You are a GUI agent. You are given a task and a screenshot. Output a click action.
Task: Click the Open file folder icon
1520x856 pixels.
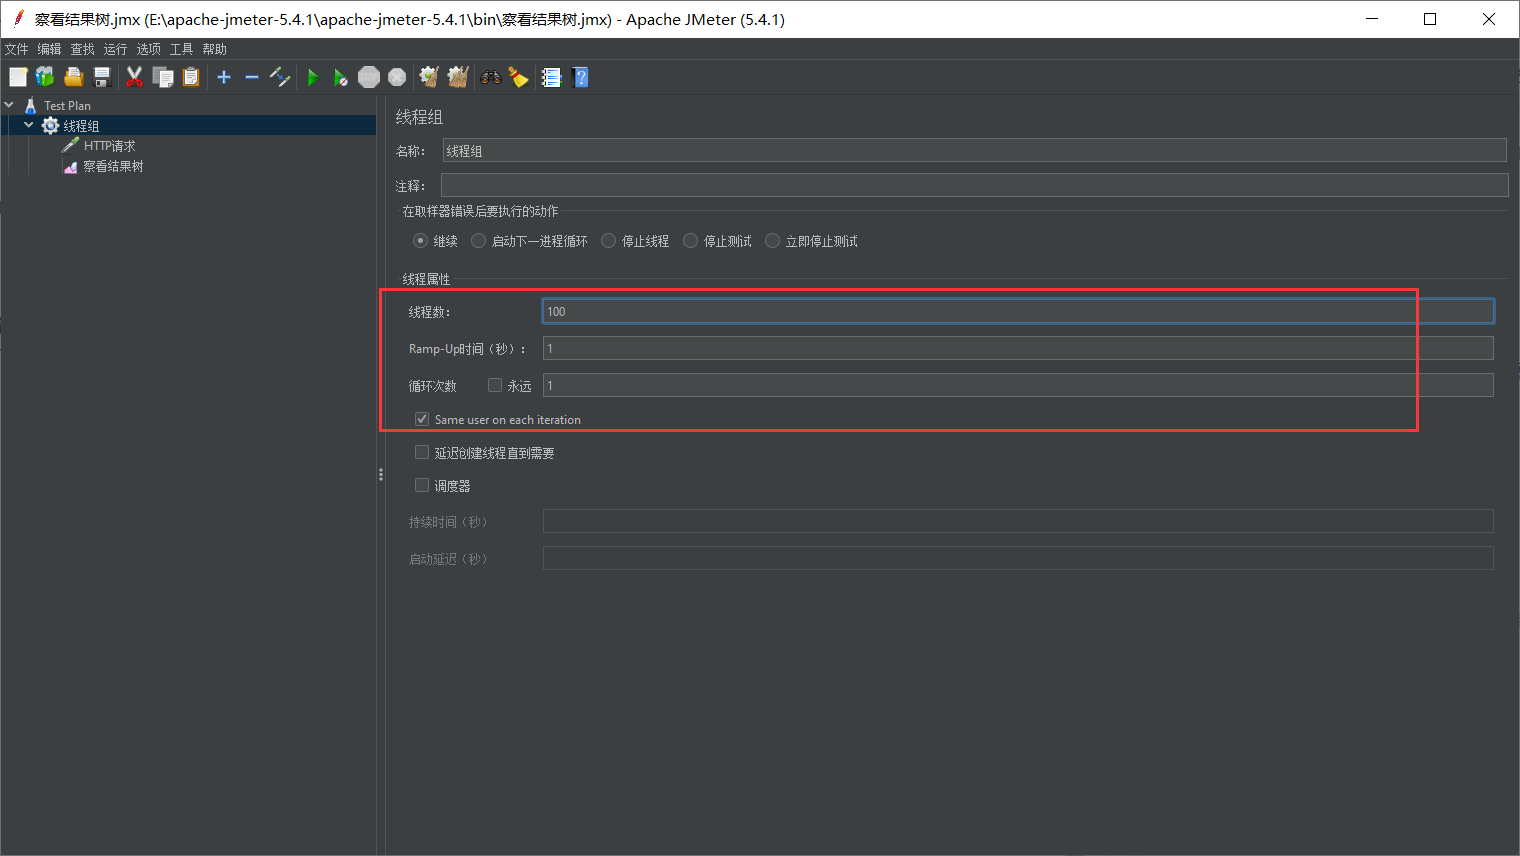[73, 77]
